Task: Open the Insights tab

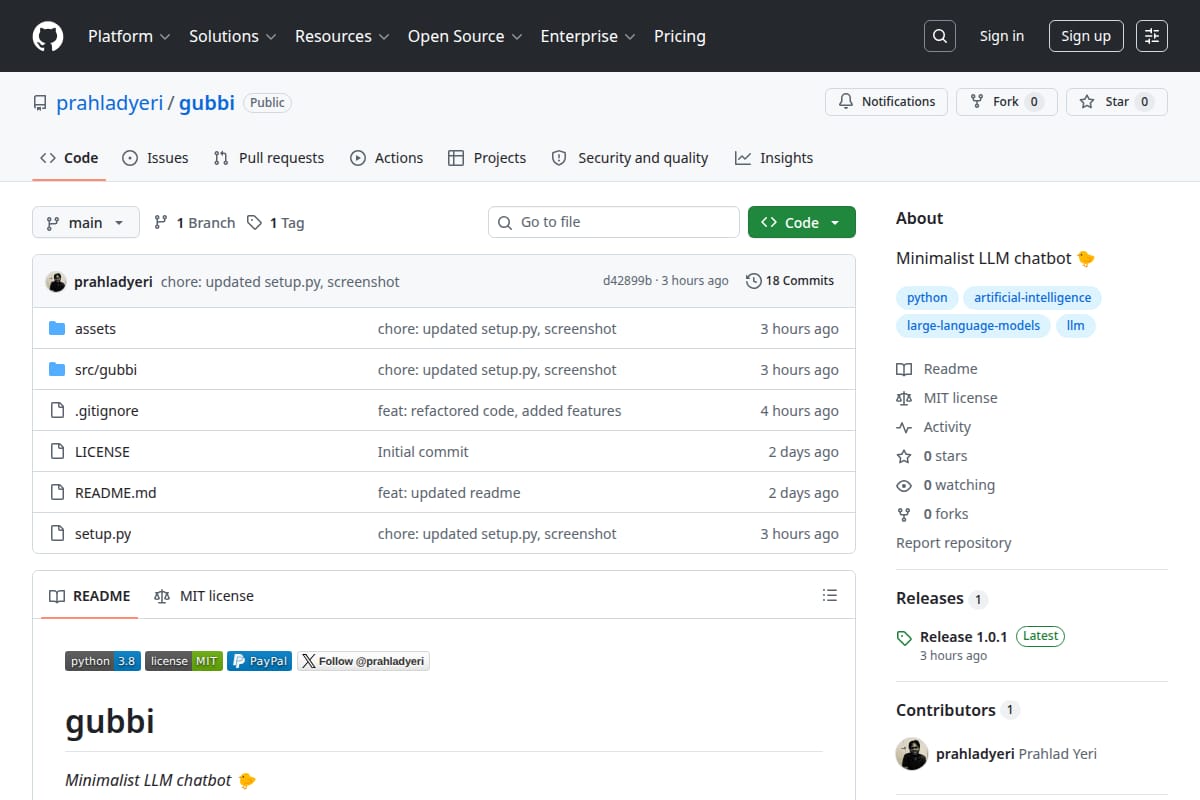Action: point(774,158)
